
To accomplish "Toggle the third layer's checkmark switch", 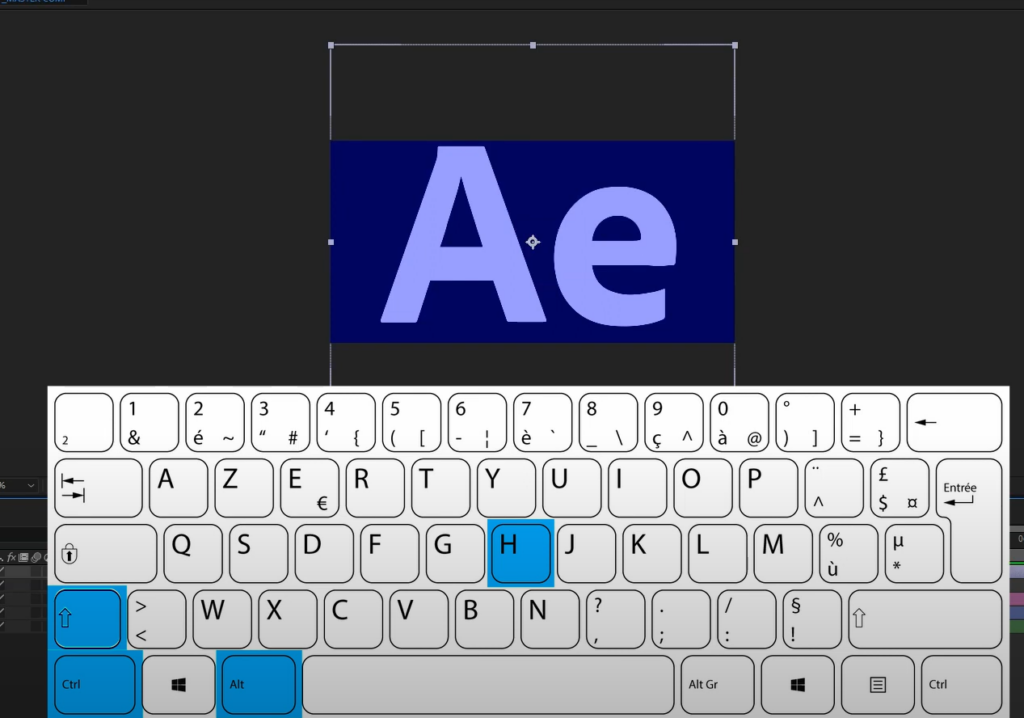I will (2, 597).
